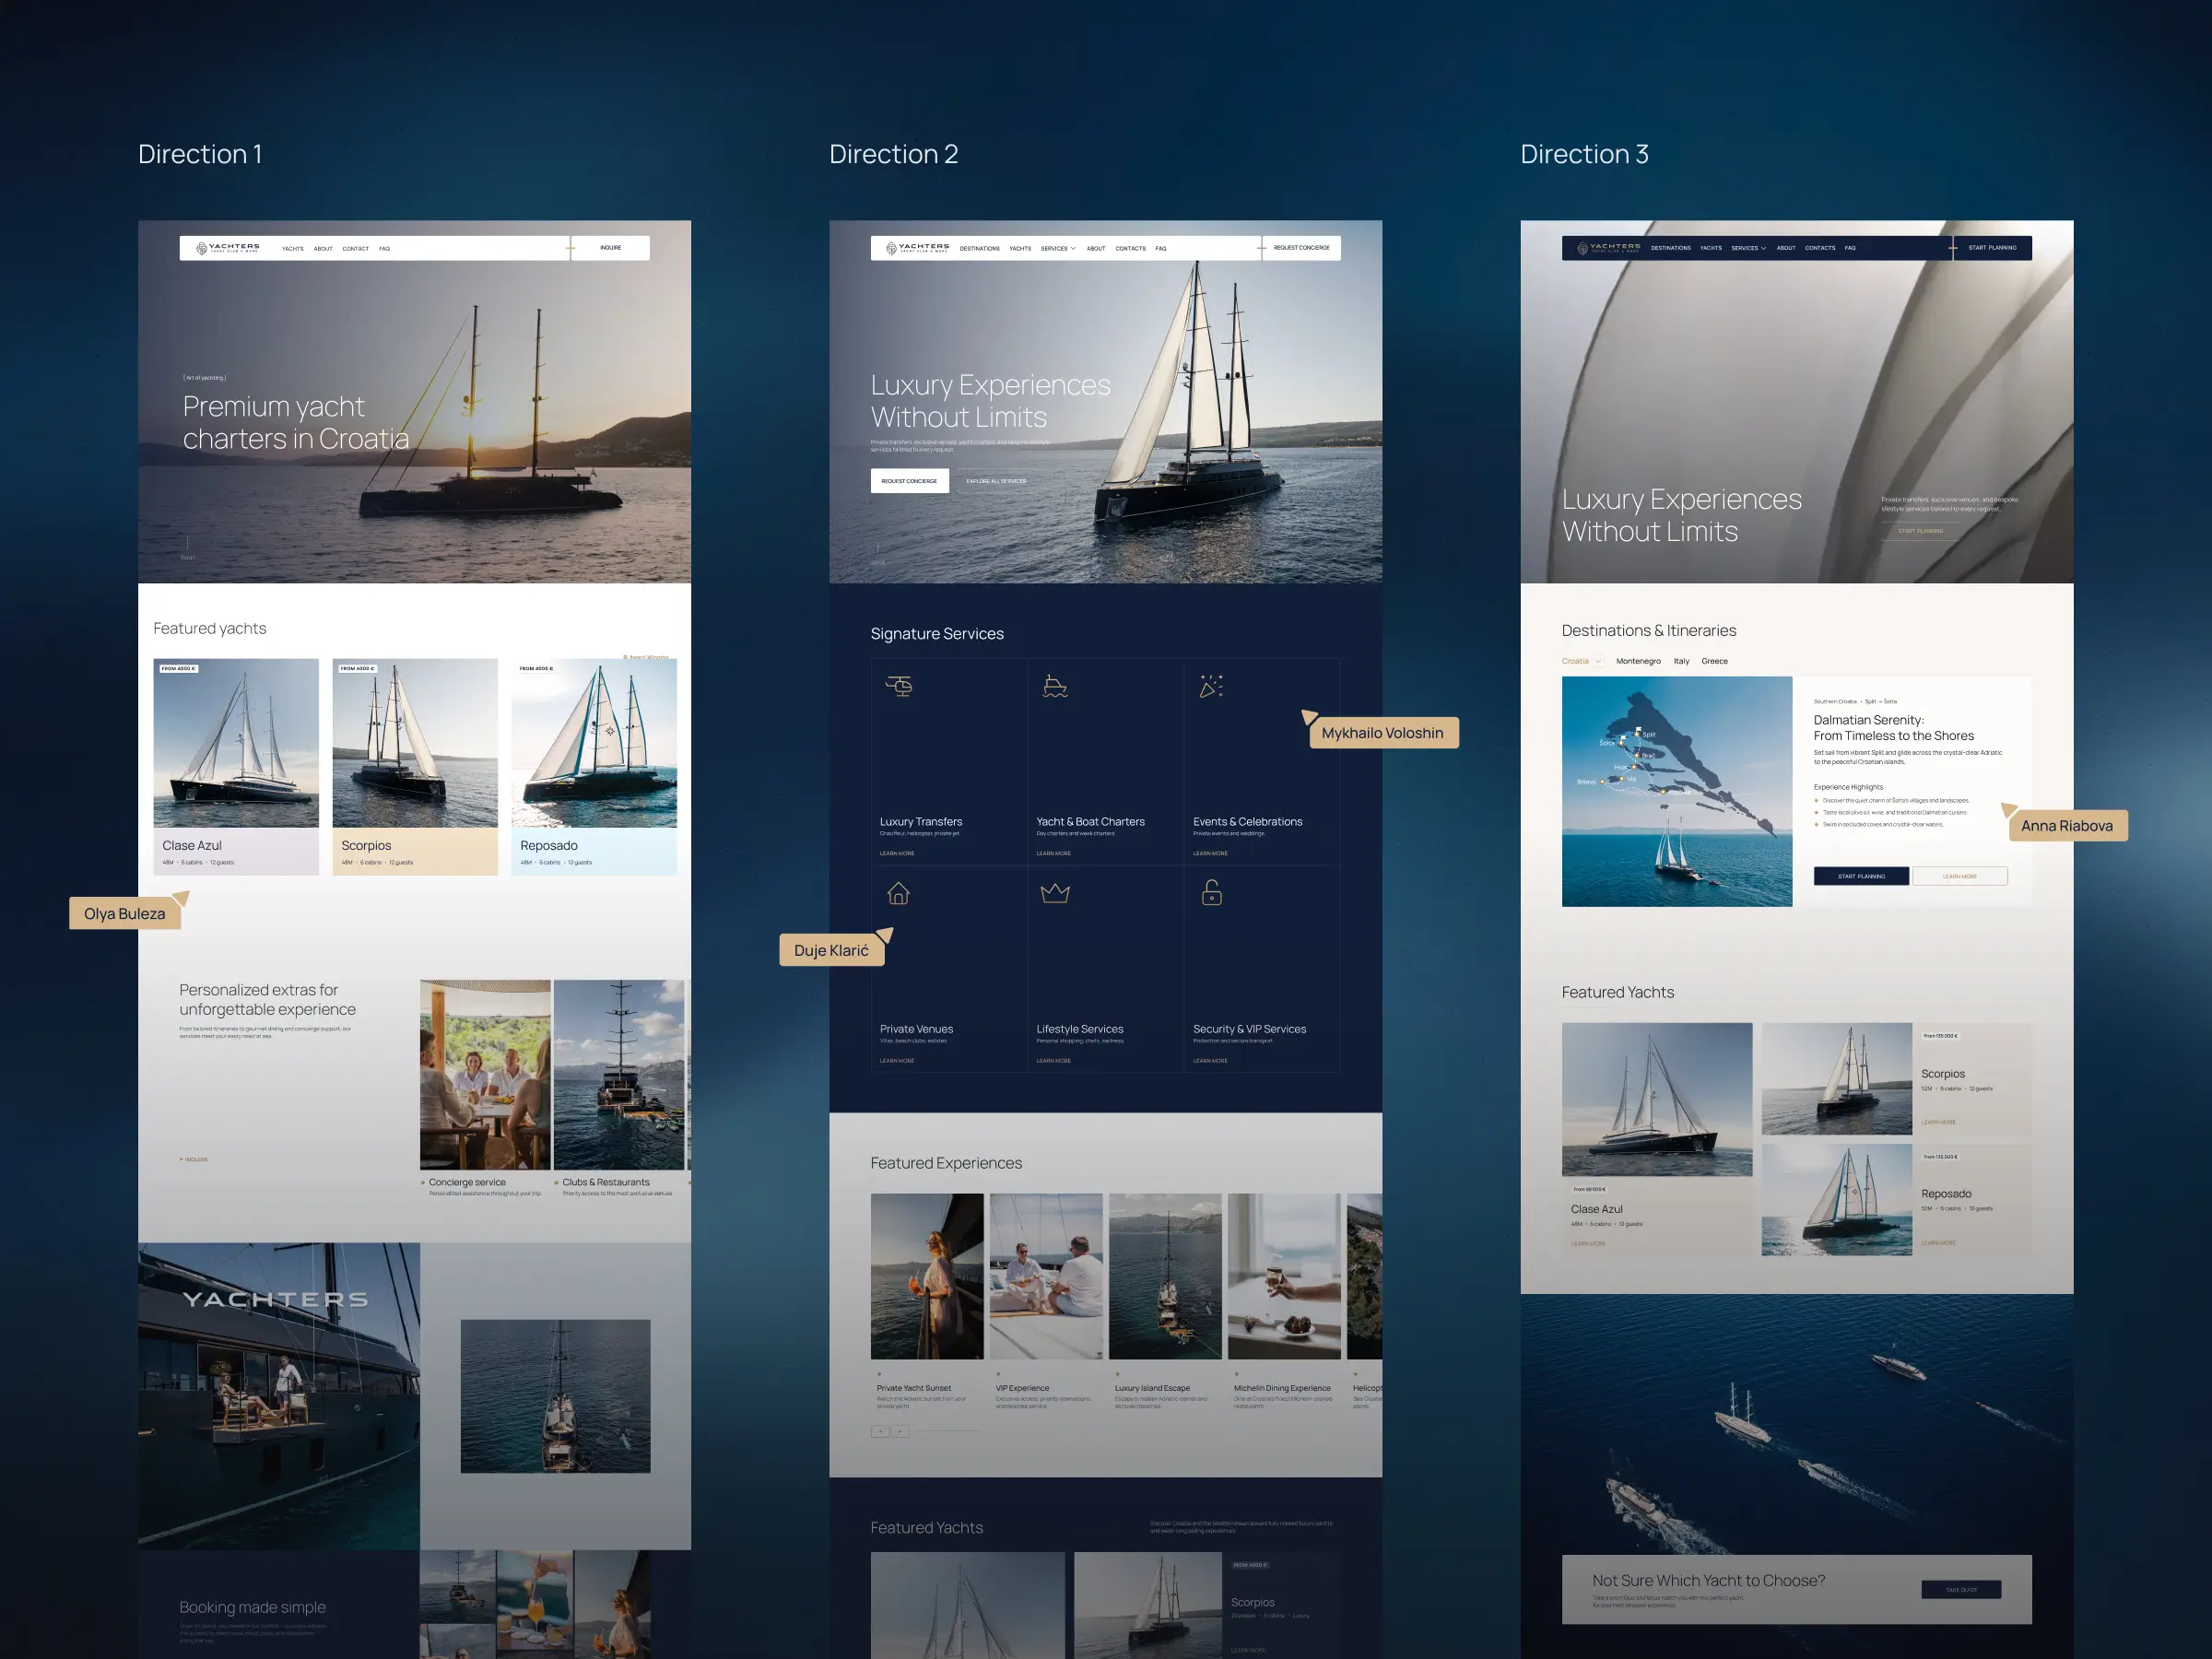Open Destinations in Direction 2 navbar

pos(980,248)
